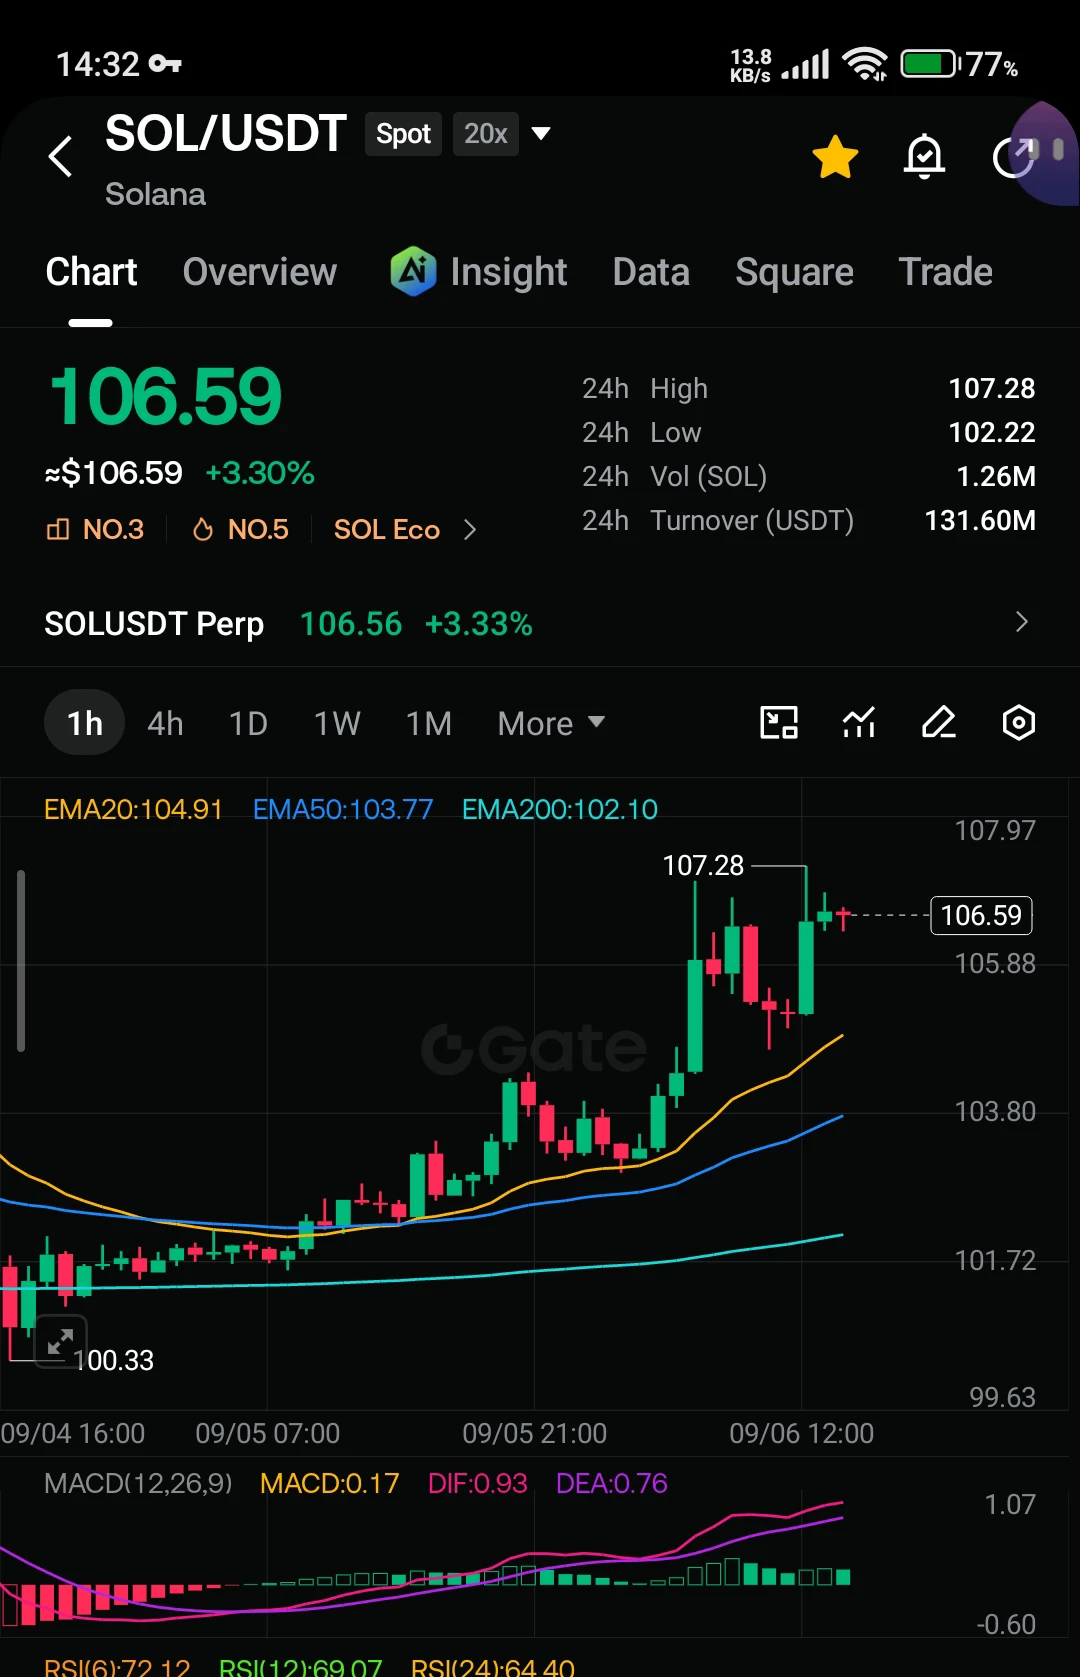Tap the VPN key status icon

[165, 64]
